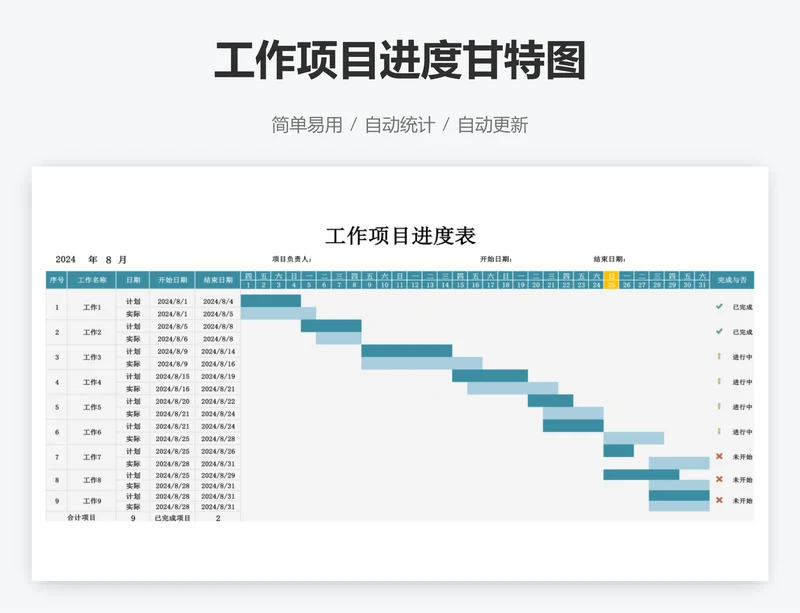
Task: Select the exclamation icon for 工作3 进行中
Action: click(719, 356)
